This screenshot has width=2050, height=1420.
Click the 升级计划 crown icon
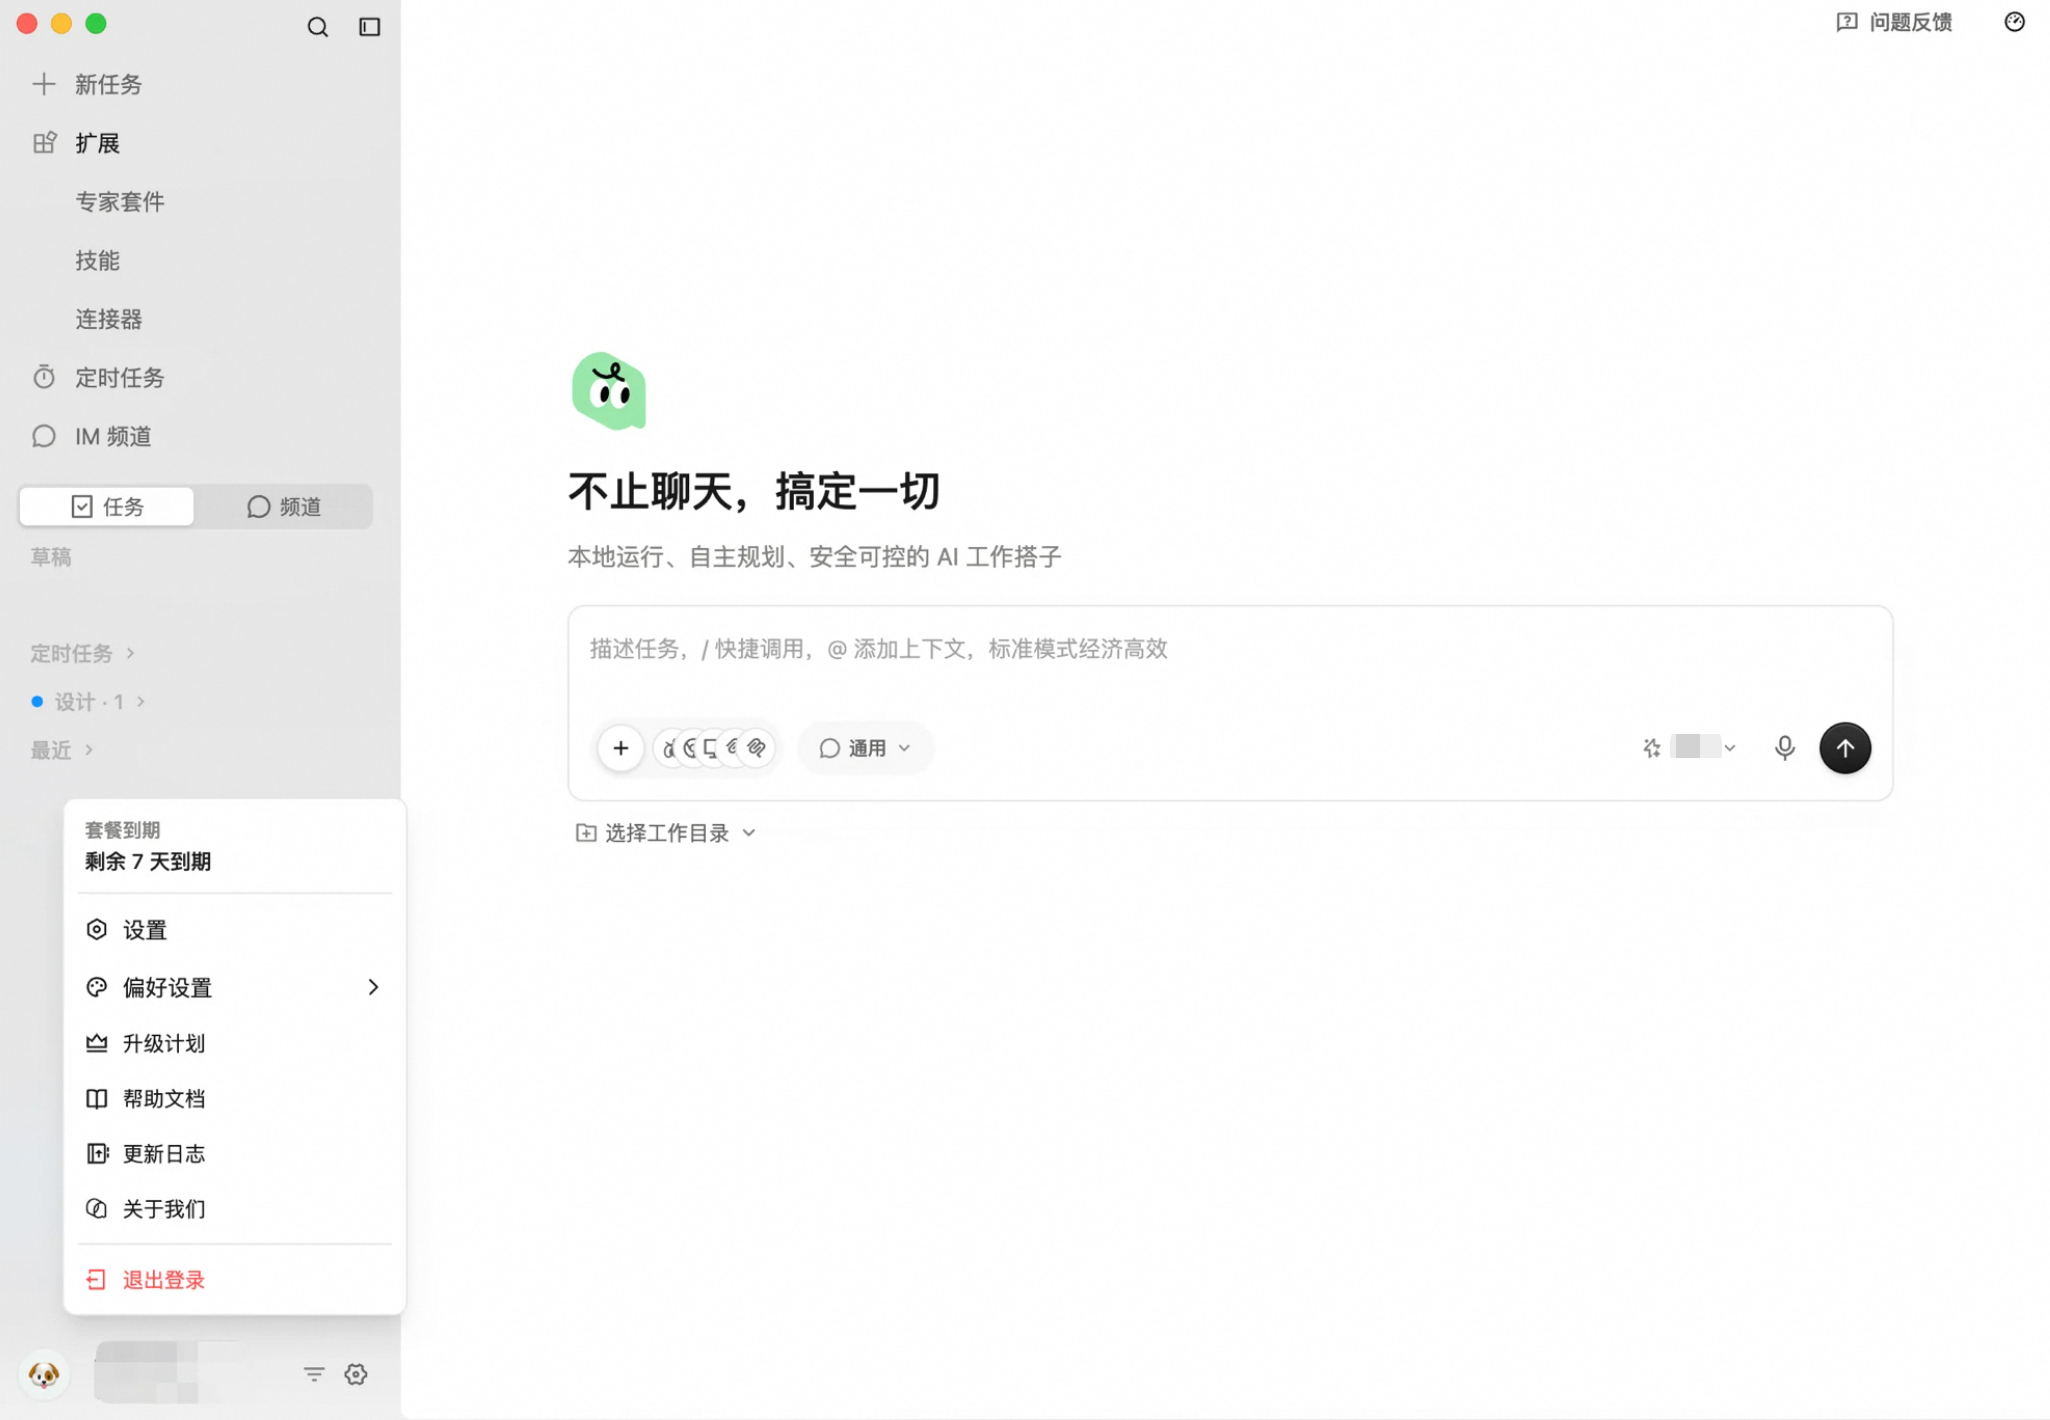pos(96,1043)
